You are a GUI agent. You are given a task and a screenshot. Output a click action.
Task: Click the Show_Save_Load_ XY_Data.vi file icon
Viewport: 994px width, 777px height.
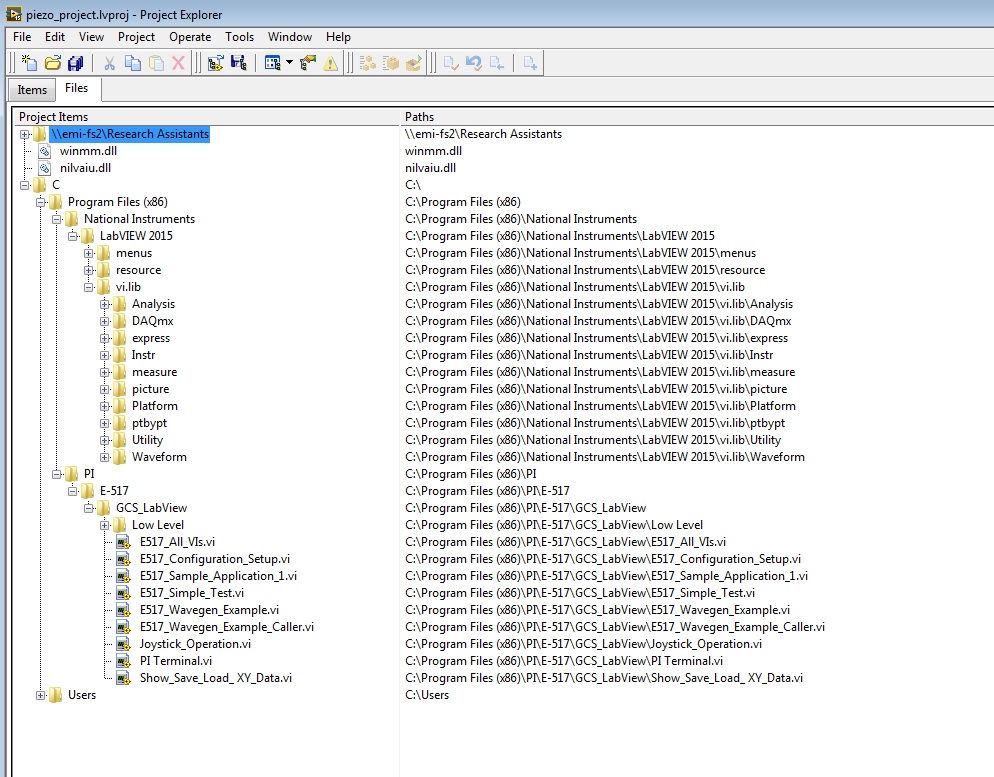point(123,678)
